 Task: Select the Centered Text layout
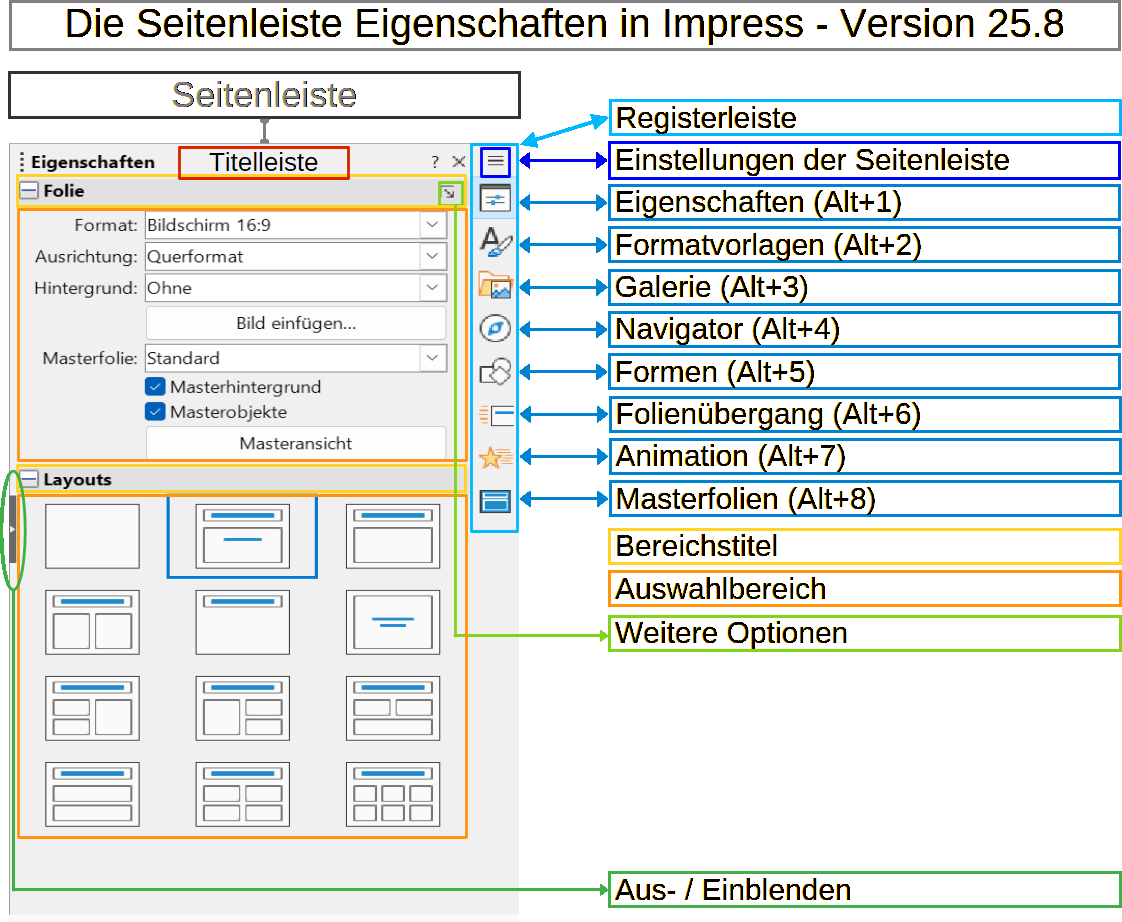393,622
